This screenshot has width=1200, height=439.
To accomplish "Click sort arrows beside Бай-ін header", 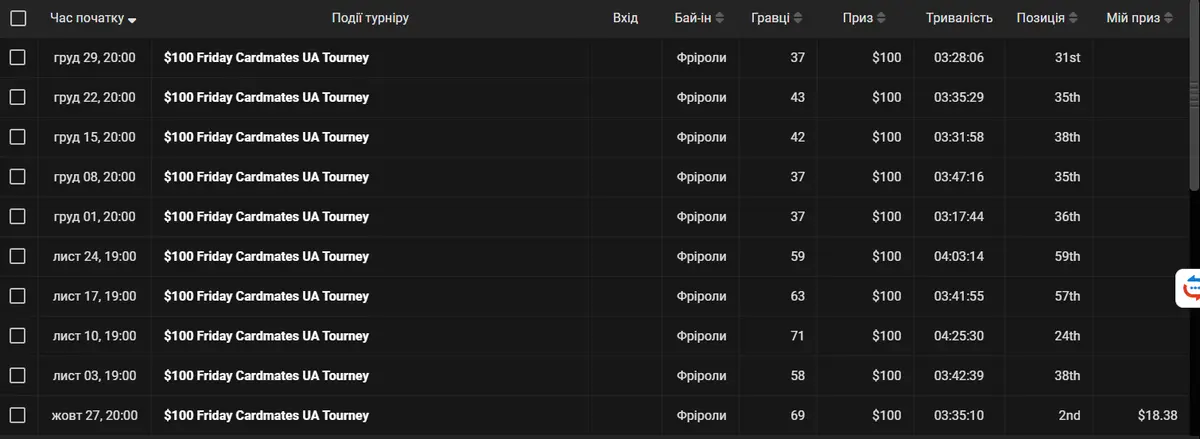I will coord(721,19).
